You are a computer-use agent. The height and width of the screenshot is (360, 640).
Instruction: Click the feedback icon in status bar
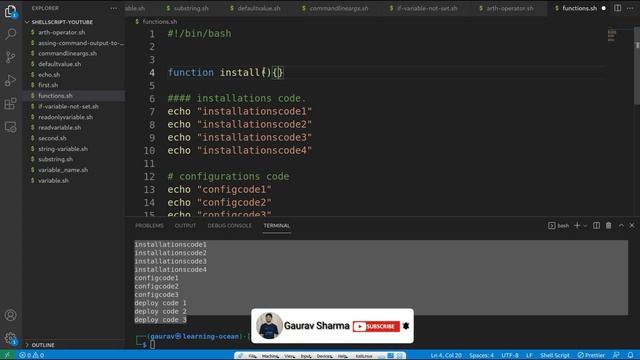[x=616, y=355]
